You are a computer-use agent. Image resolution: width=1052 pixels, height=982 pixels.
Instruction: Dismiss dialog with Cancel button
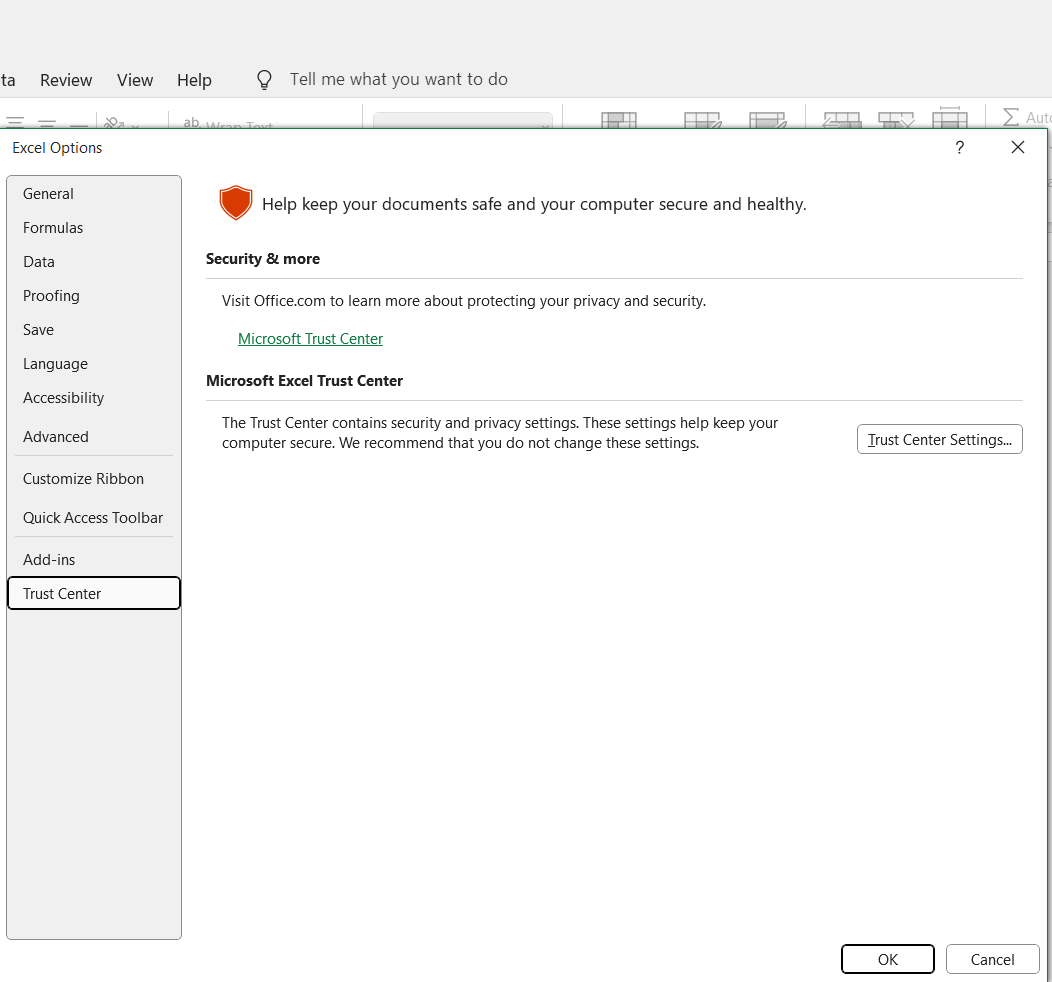pos(992,959)
